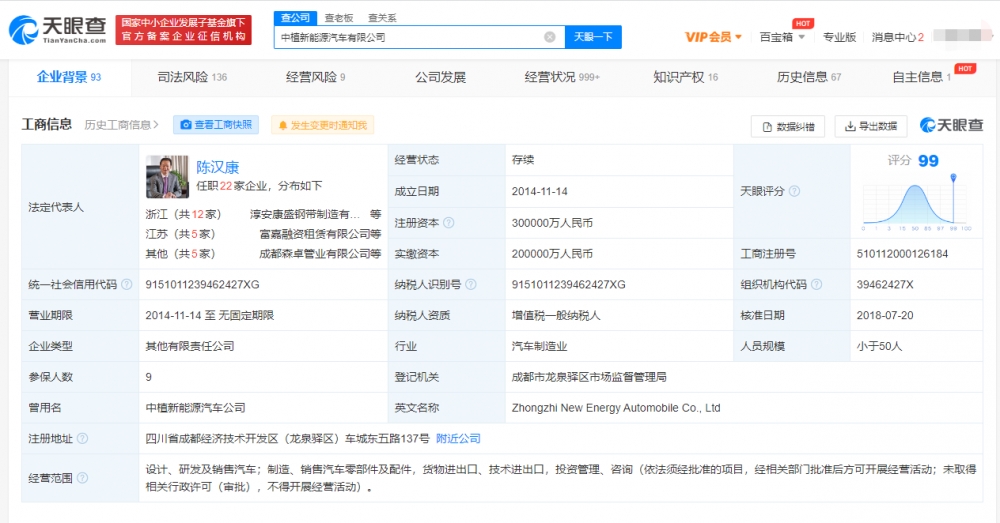The width and height of the screenshot is (1000, 523).
Task: Switch to 查老板 search tab
Action: pyautogui.click(x=339, y=18)
